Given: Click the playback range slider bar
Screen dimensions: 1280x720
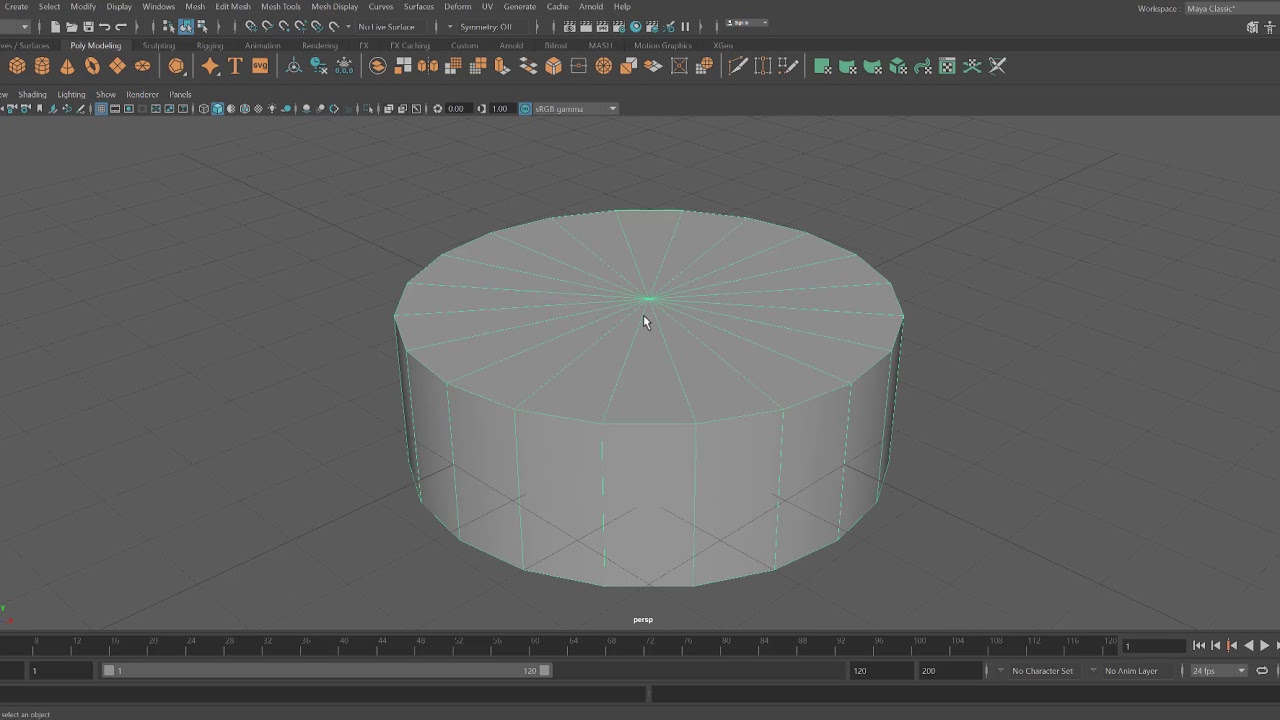Looking at the screenshot, I should pyautogui.click(x=328, y=671).
